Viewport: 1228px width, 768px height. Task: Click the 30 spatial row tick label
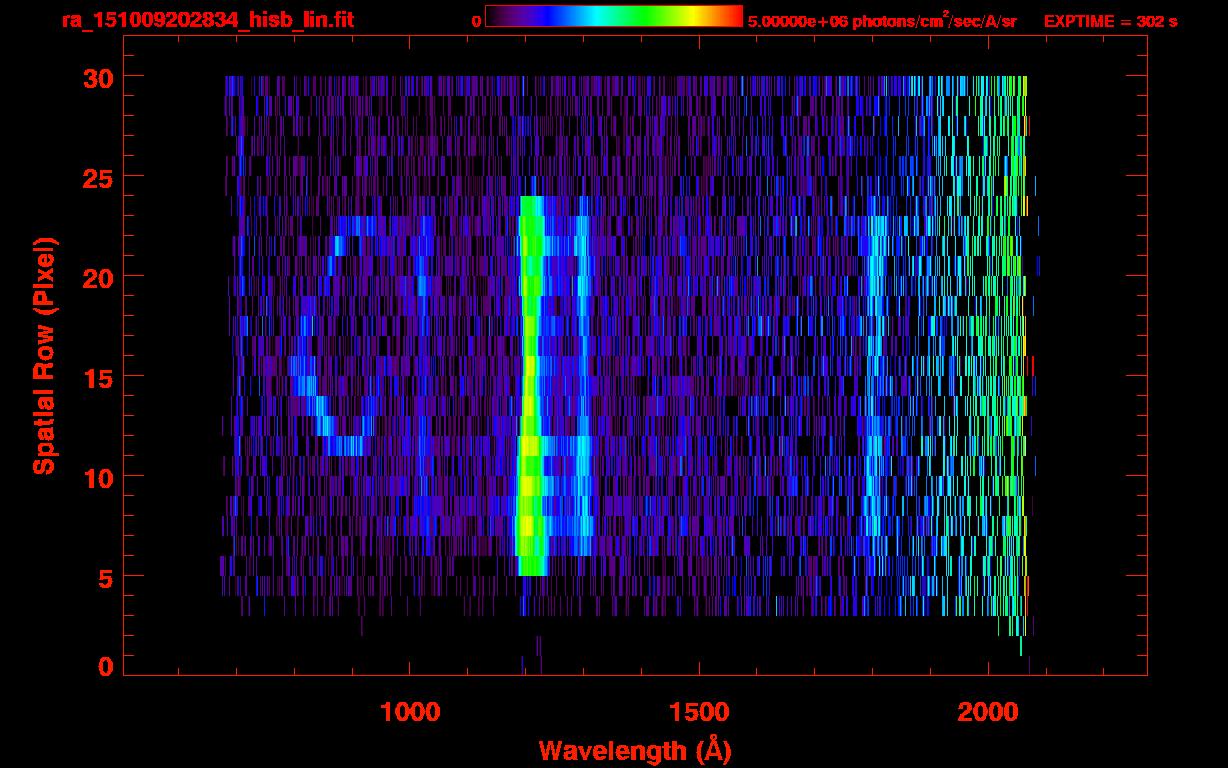click(97, 77)
